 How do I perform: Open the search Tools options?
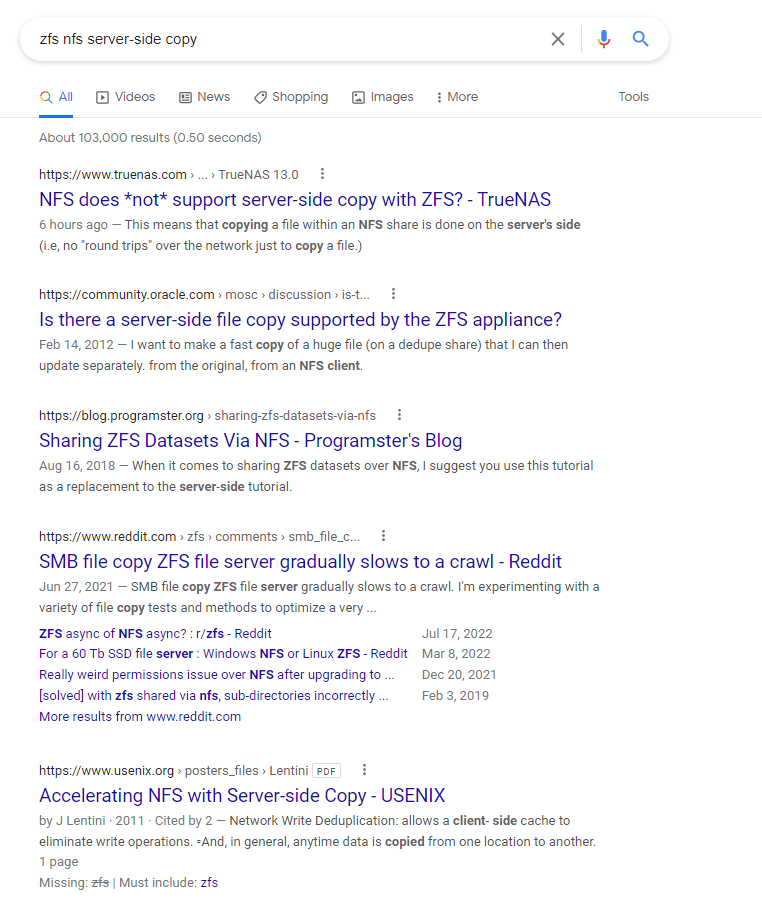click(633, 97)
